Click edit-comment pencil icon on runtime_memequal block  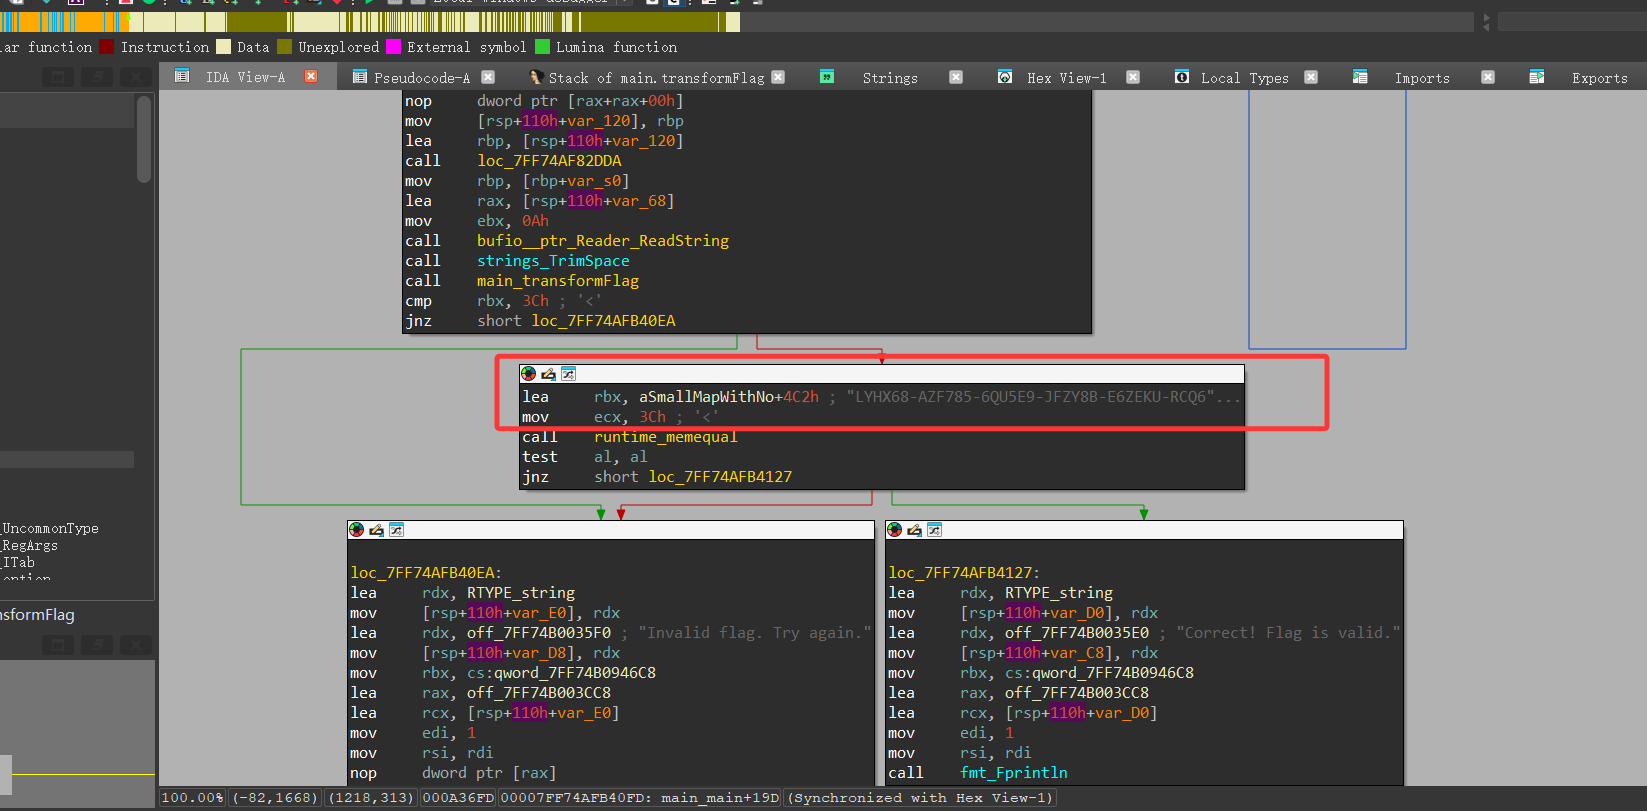click(548, 374)
